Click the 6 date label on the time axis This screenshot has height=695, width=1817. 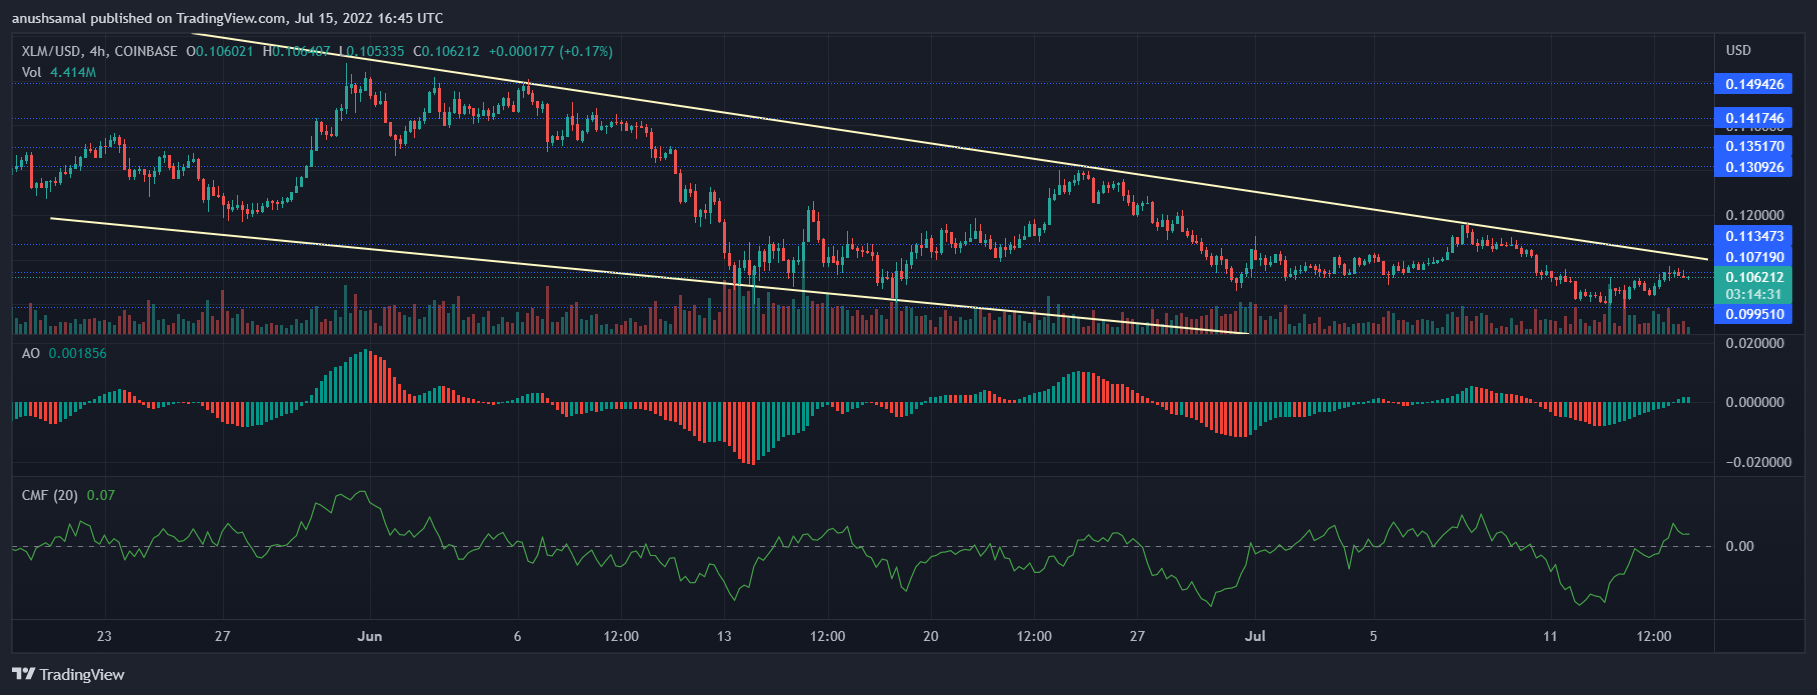(x=517, y=636)
